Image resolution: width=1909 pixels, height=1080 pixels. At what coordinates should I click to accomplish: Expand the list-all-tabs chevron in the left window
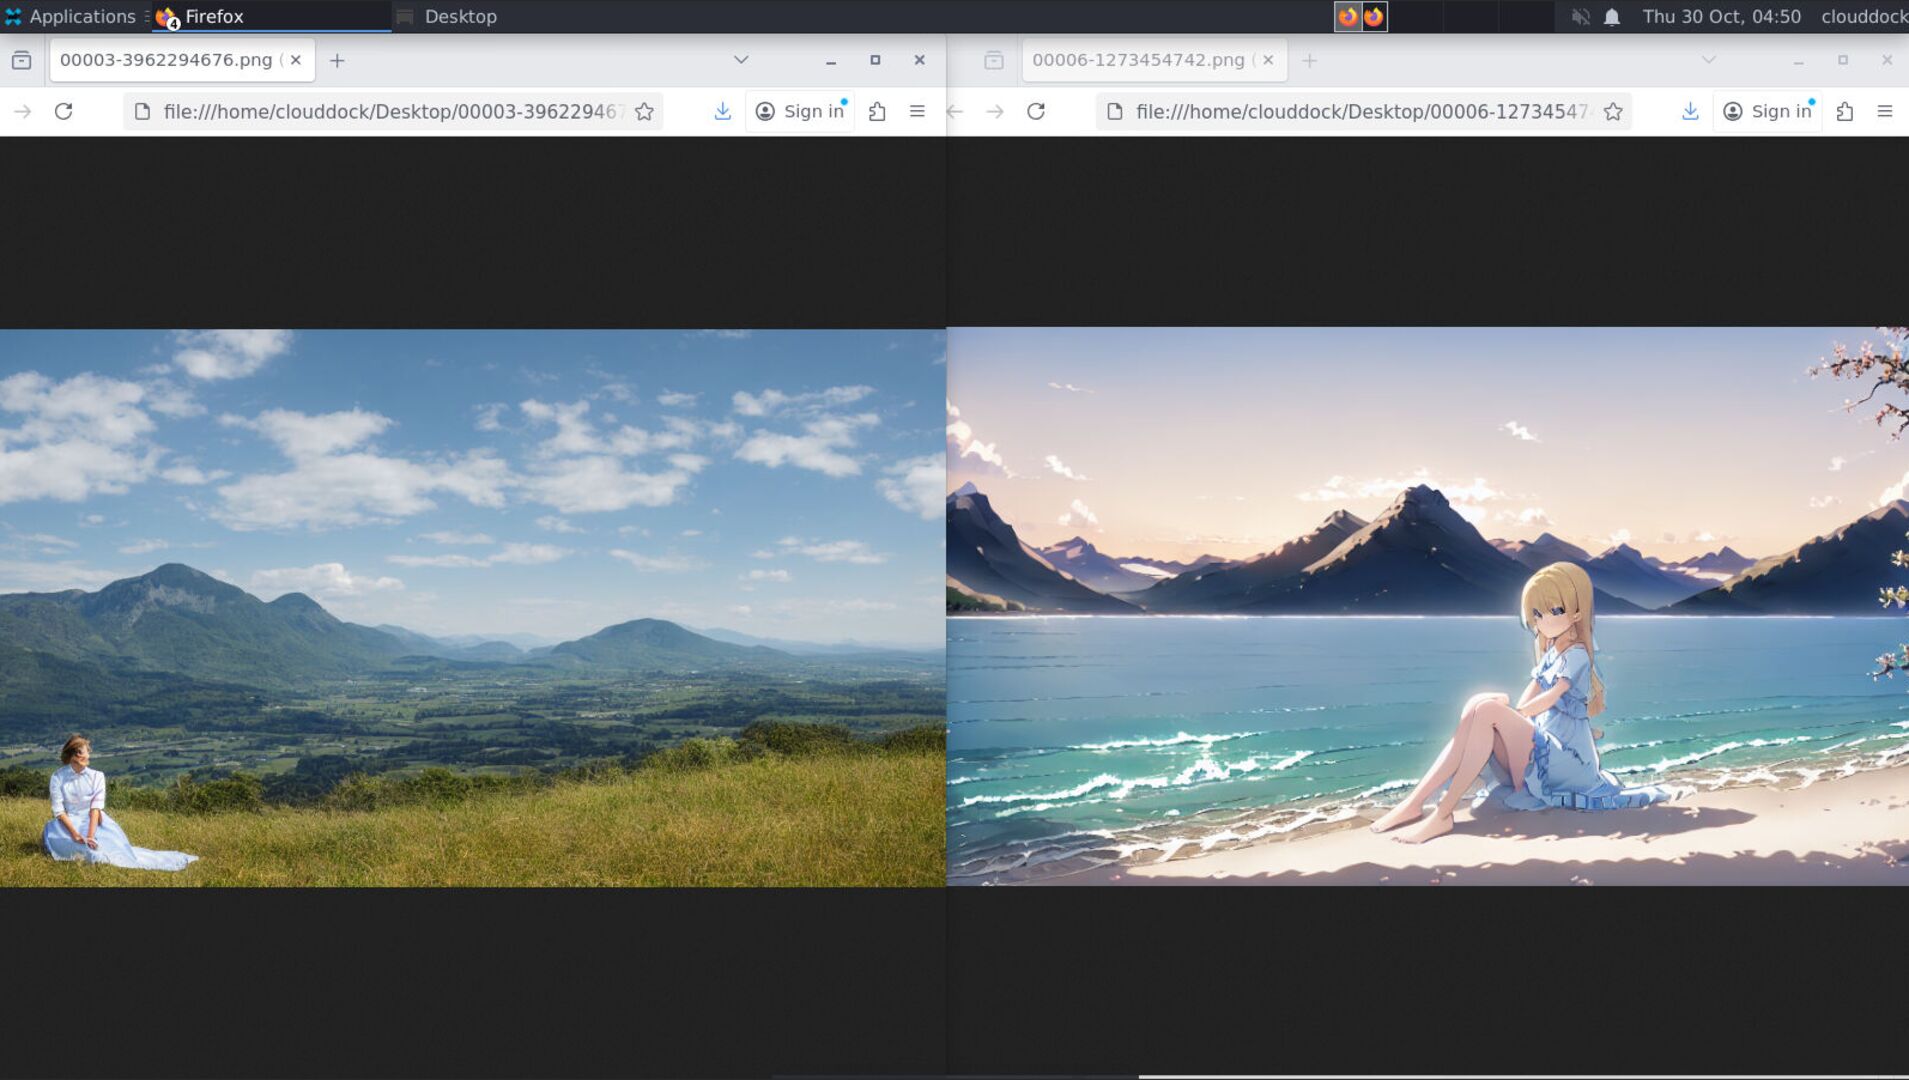pyautogui.click(x=741, y=60)
